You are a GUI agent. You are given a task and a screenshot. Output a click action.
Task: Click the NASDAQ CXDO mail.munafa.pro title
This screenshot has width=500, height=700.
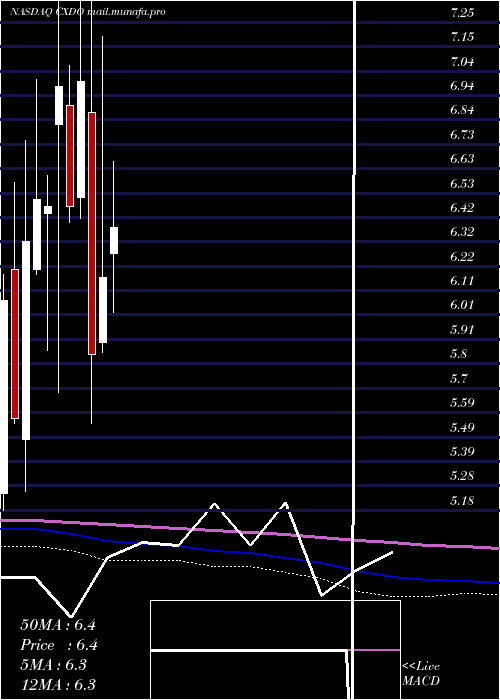click(88, 12)
